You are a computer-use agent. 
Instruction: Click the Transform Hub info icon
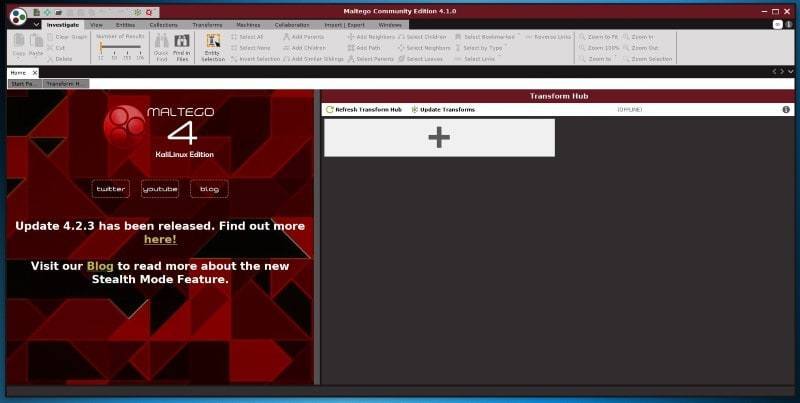pyautogui.click(x=786, y=109)
